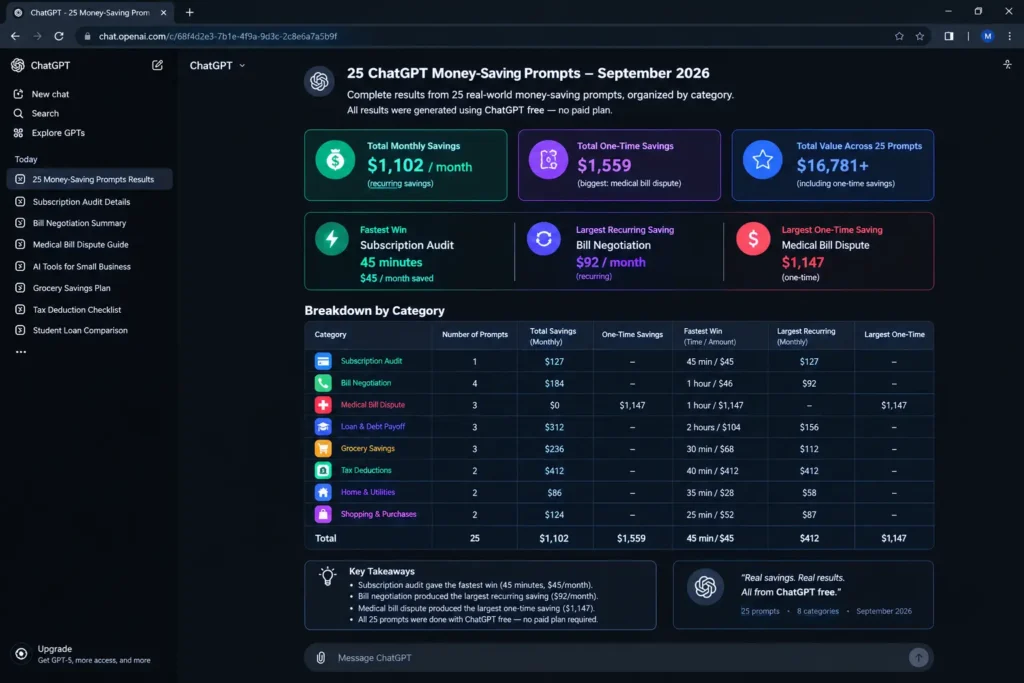Viewport: 1024px width, 683px height.
Task: Open the browser three-dot menu
Action: pyautogui.click(x=1010, y=37)
